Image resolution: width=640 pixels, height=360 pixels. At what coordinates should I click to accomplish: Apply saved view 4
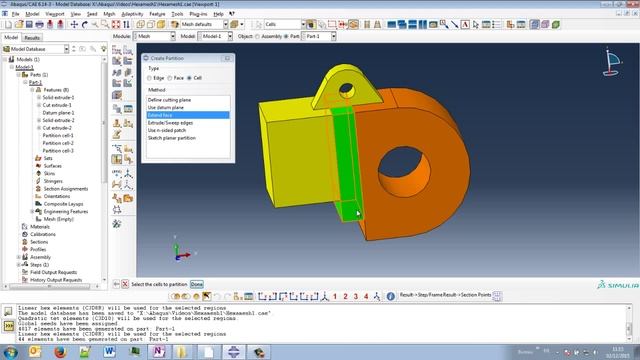366,296
